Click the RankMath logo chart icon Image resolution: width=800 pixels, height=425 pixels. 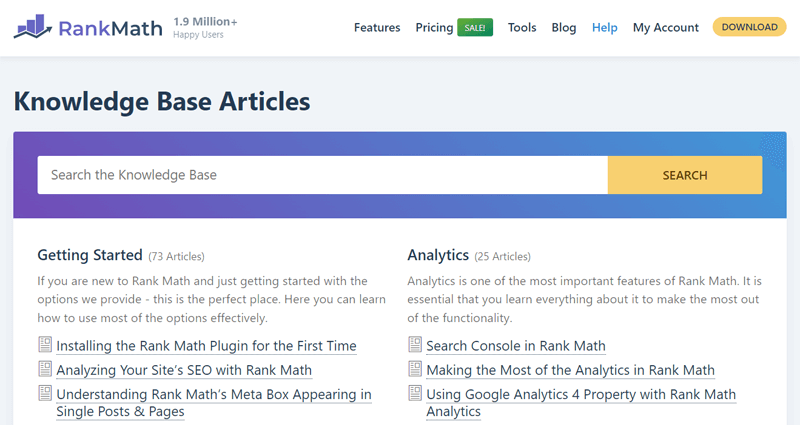[x=33, y=27]
